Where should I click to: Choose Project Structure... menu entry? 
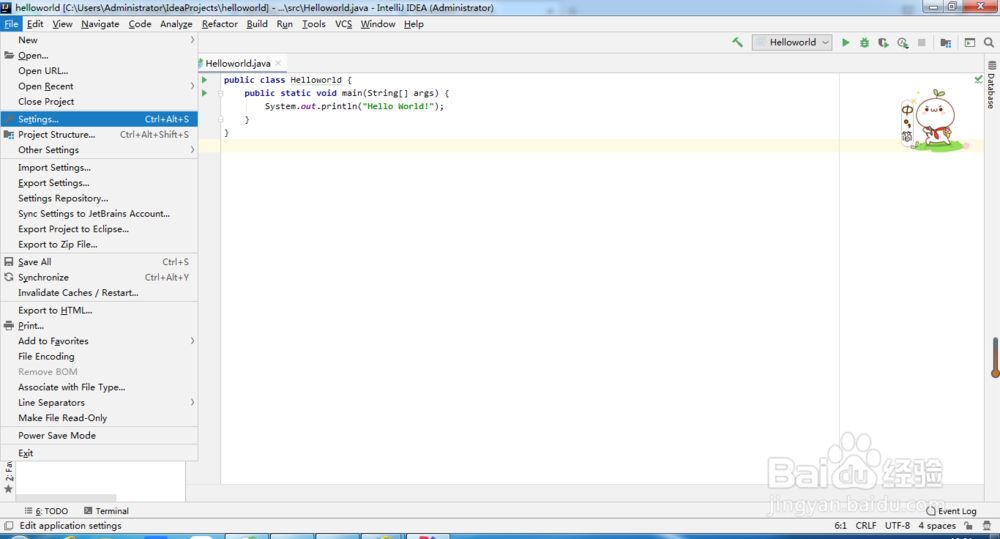(x=99, y=135)
